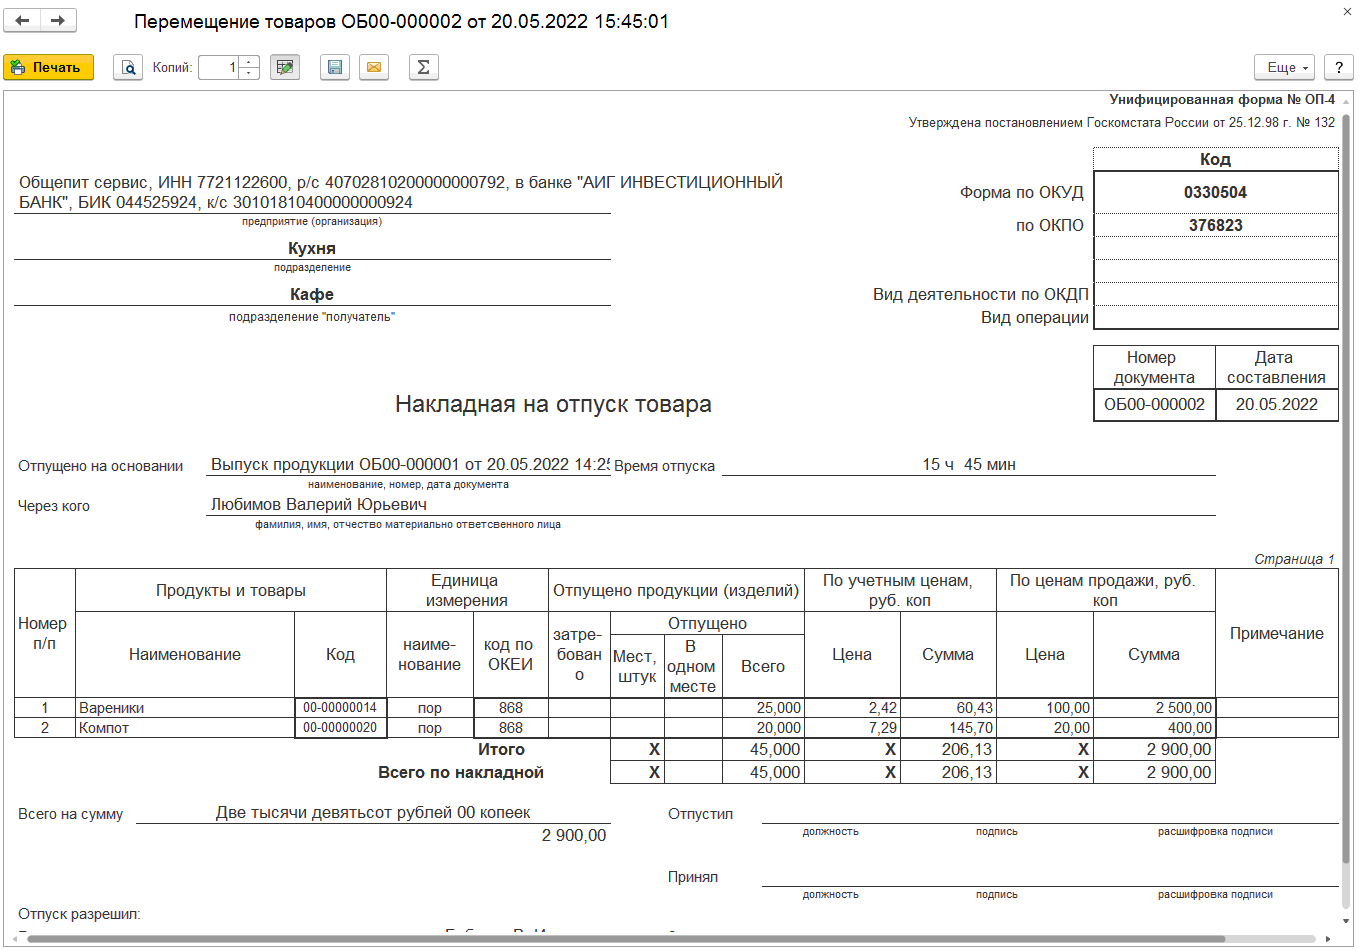Click the Кафе recipient subdivision
This screenshot has height=951, width=1359.
[312, 294]
